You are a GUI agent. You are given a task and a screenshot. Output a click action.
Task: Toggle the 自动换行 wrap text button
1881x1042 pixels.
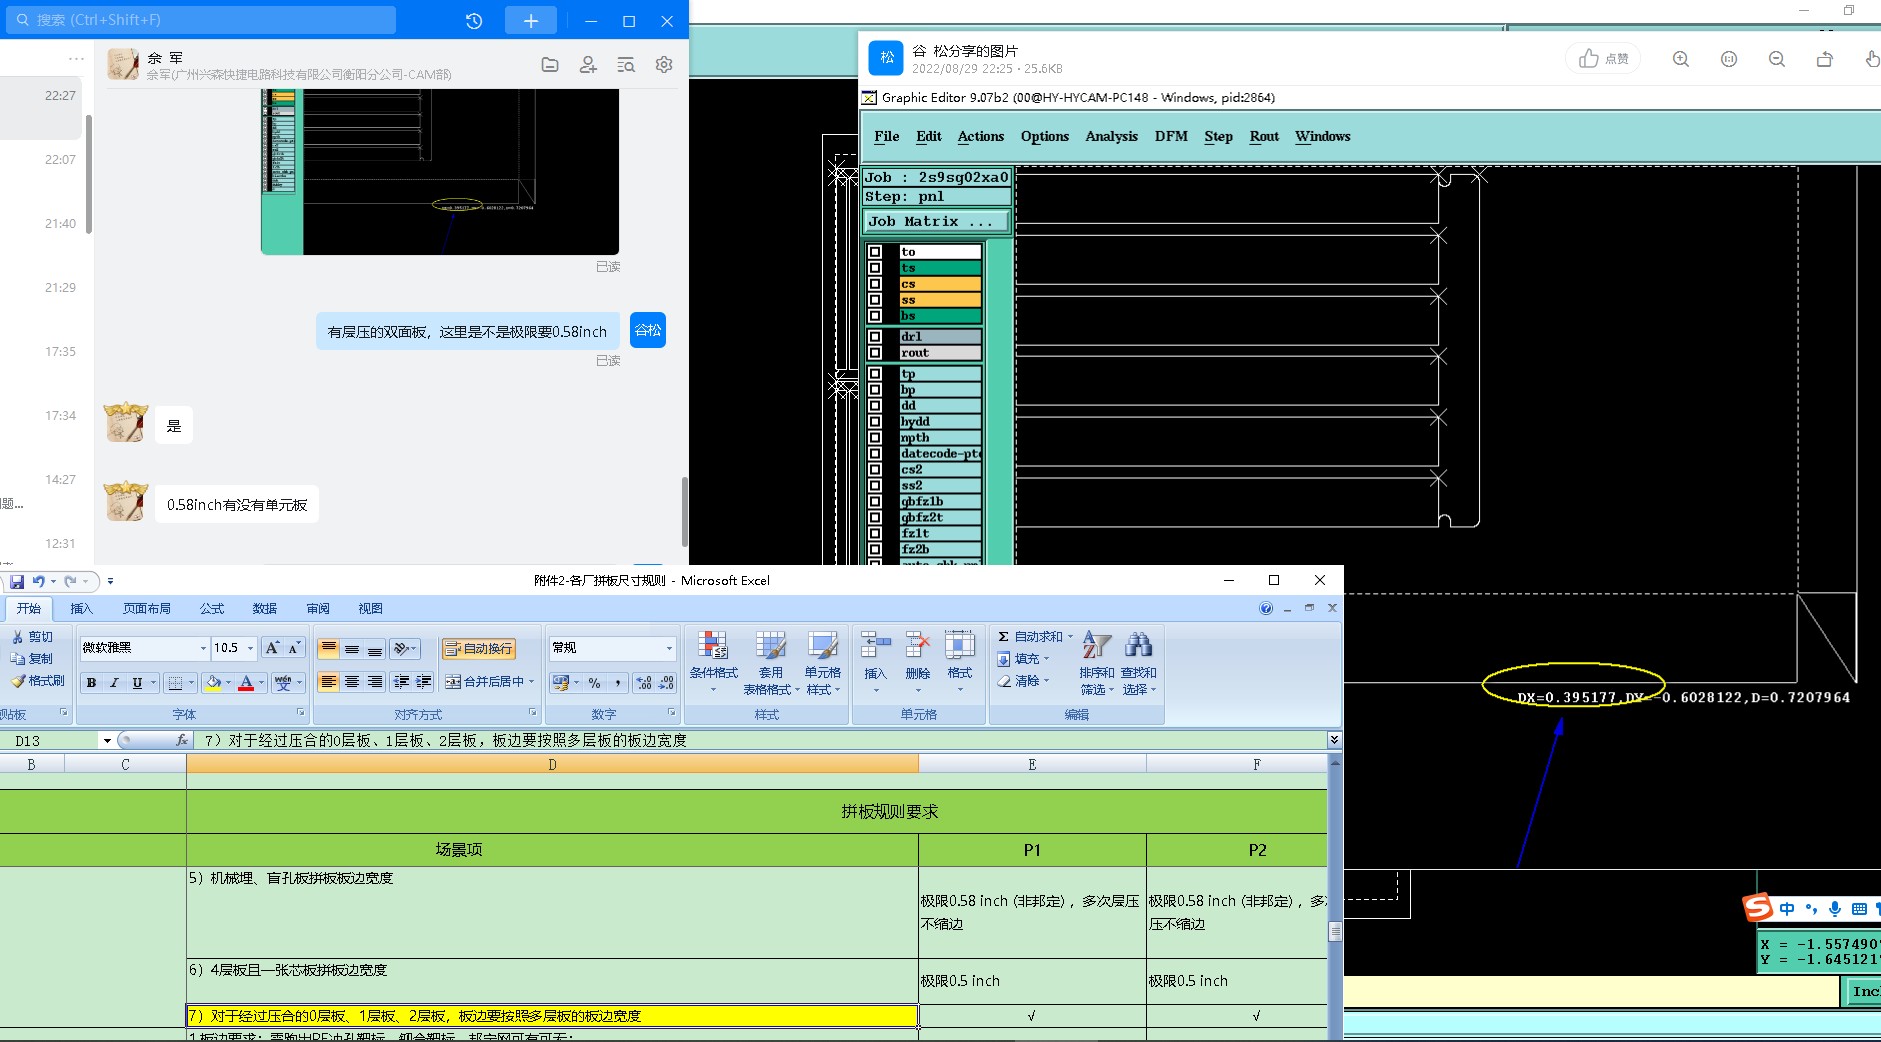479,648
